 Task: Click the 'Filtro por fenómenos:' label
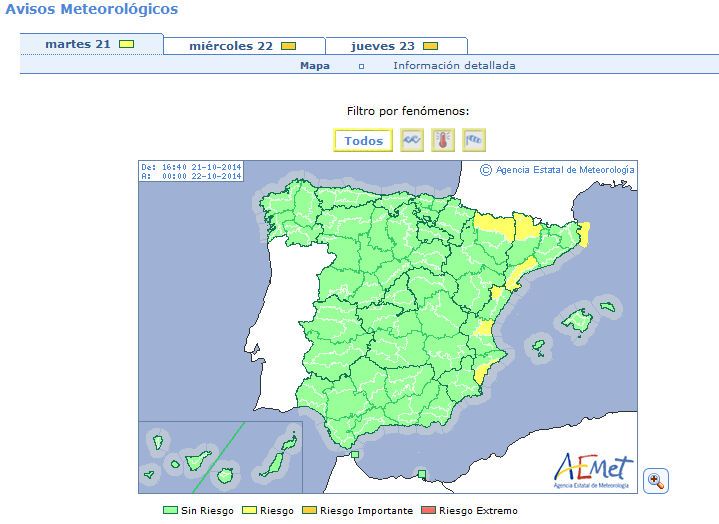(408, 111)
